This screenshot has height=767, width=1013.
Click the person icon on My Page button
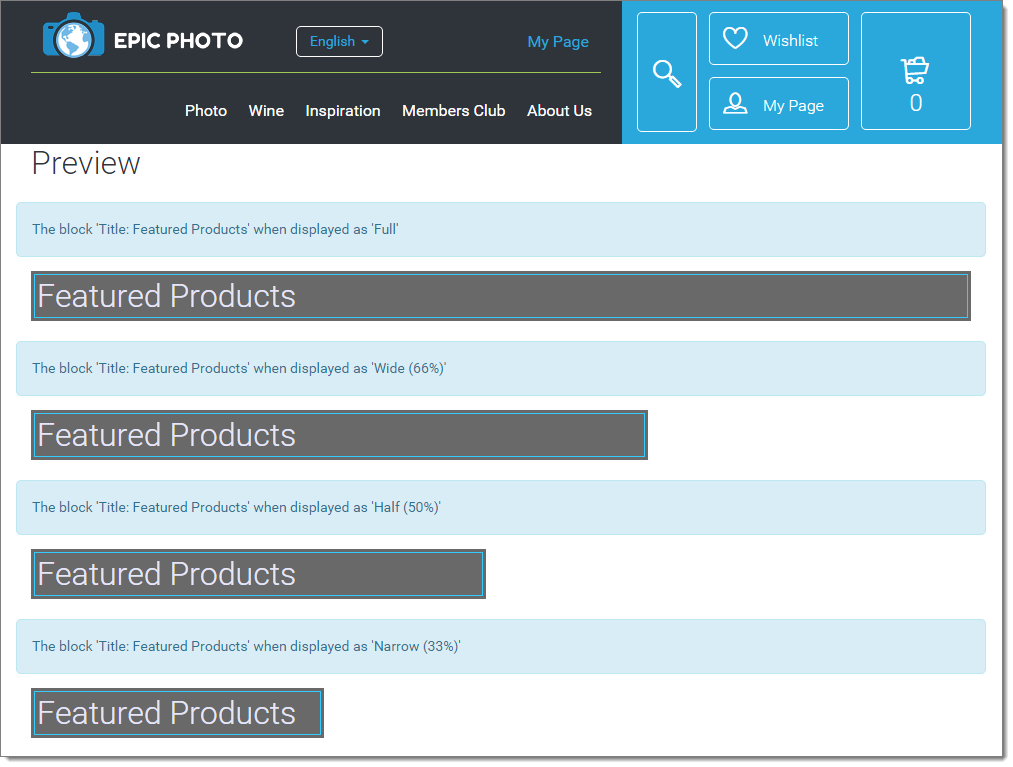[x=735, y=104]
